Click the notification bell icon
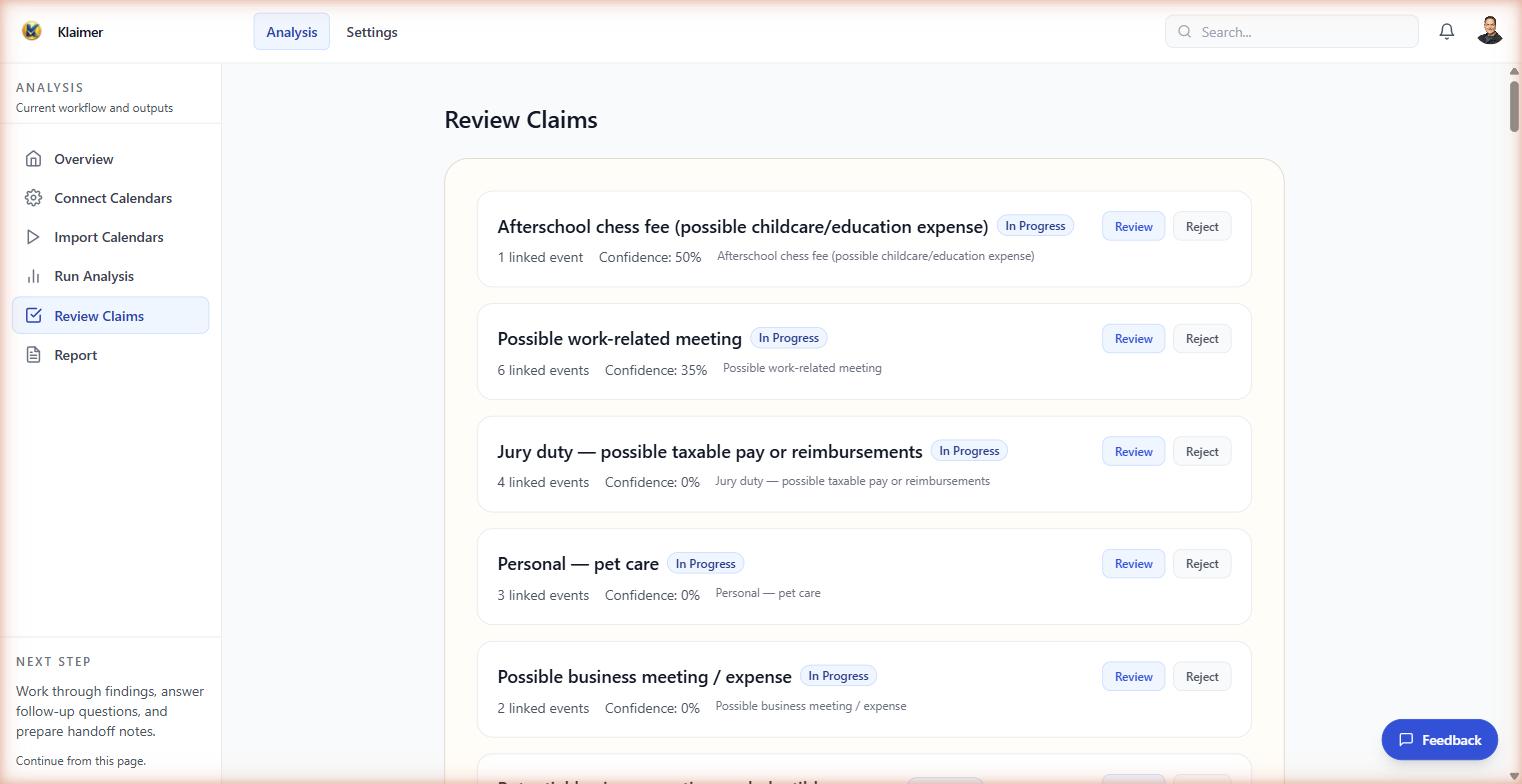The image size is (1522, 784). pos(1446,31)
